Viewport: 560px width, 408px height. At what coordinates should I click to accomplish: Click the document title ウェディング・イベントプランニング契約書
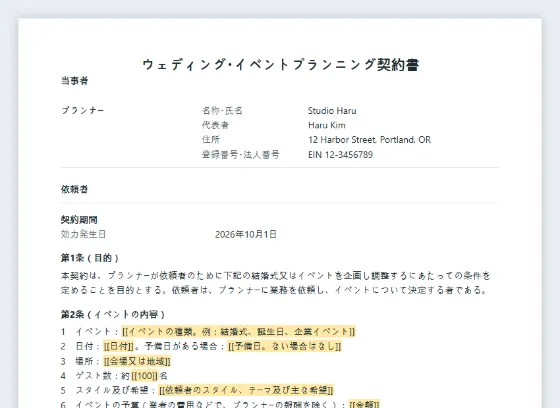tap(280, 65)
